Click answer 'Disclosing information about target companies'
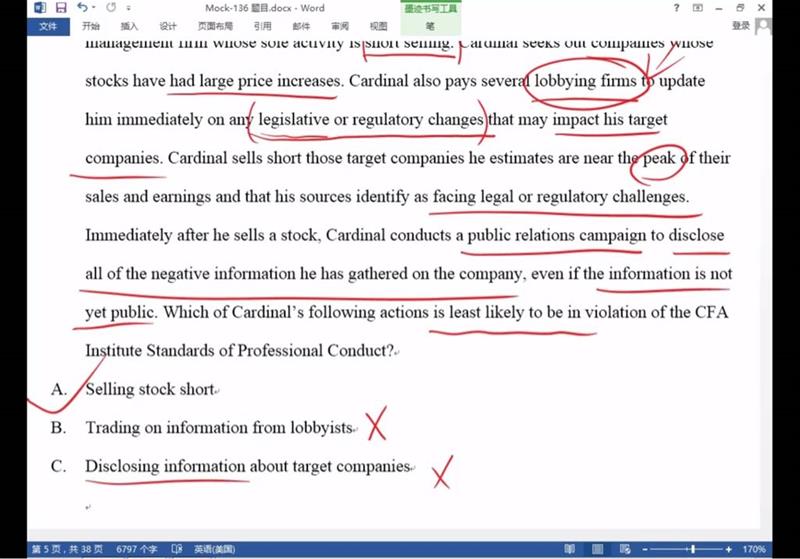Viewport: 800px width, 559px height. (248, 466)
